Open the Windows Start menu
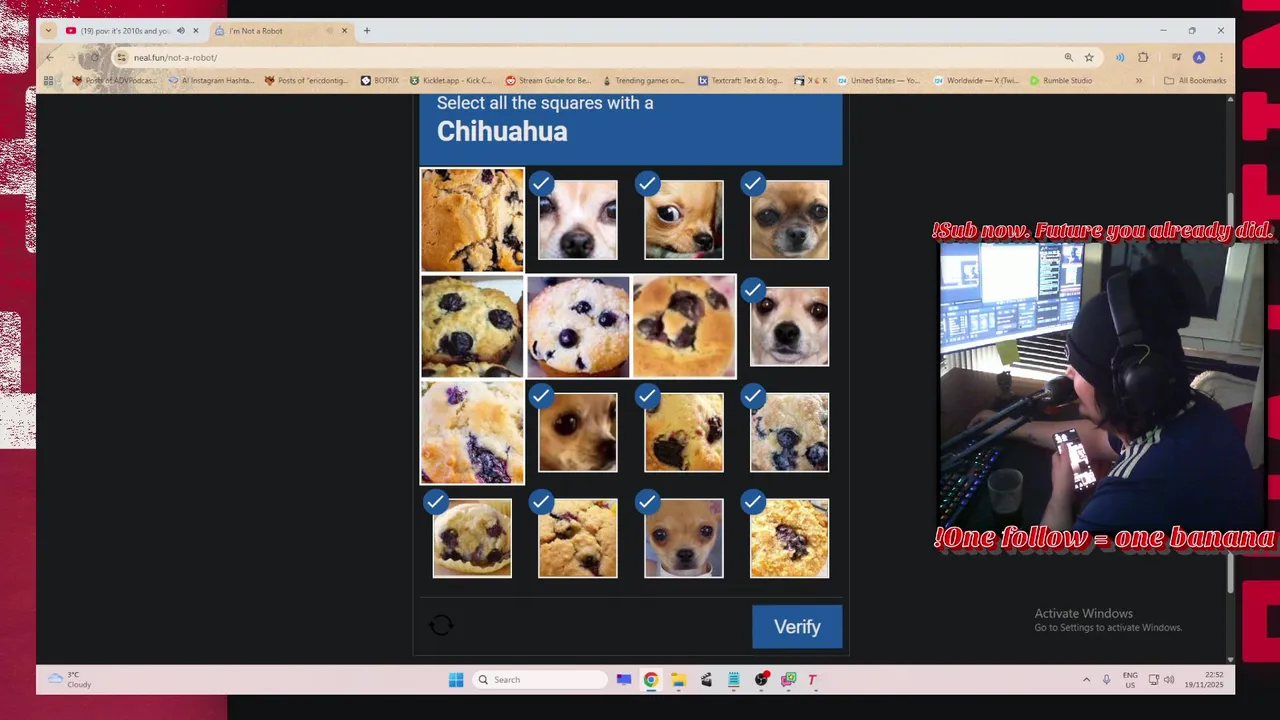This screenshot has width=1280, height=720. [x=456, y=680]
